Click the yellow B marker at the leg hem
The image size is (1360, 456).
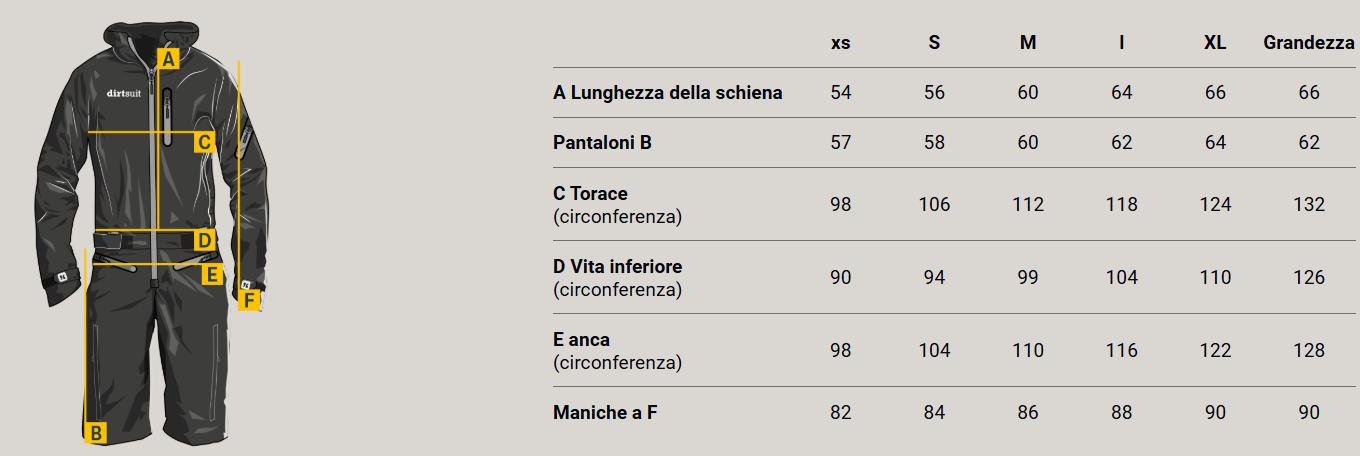coord(96,433)
